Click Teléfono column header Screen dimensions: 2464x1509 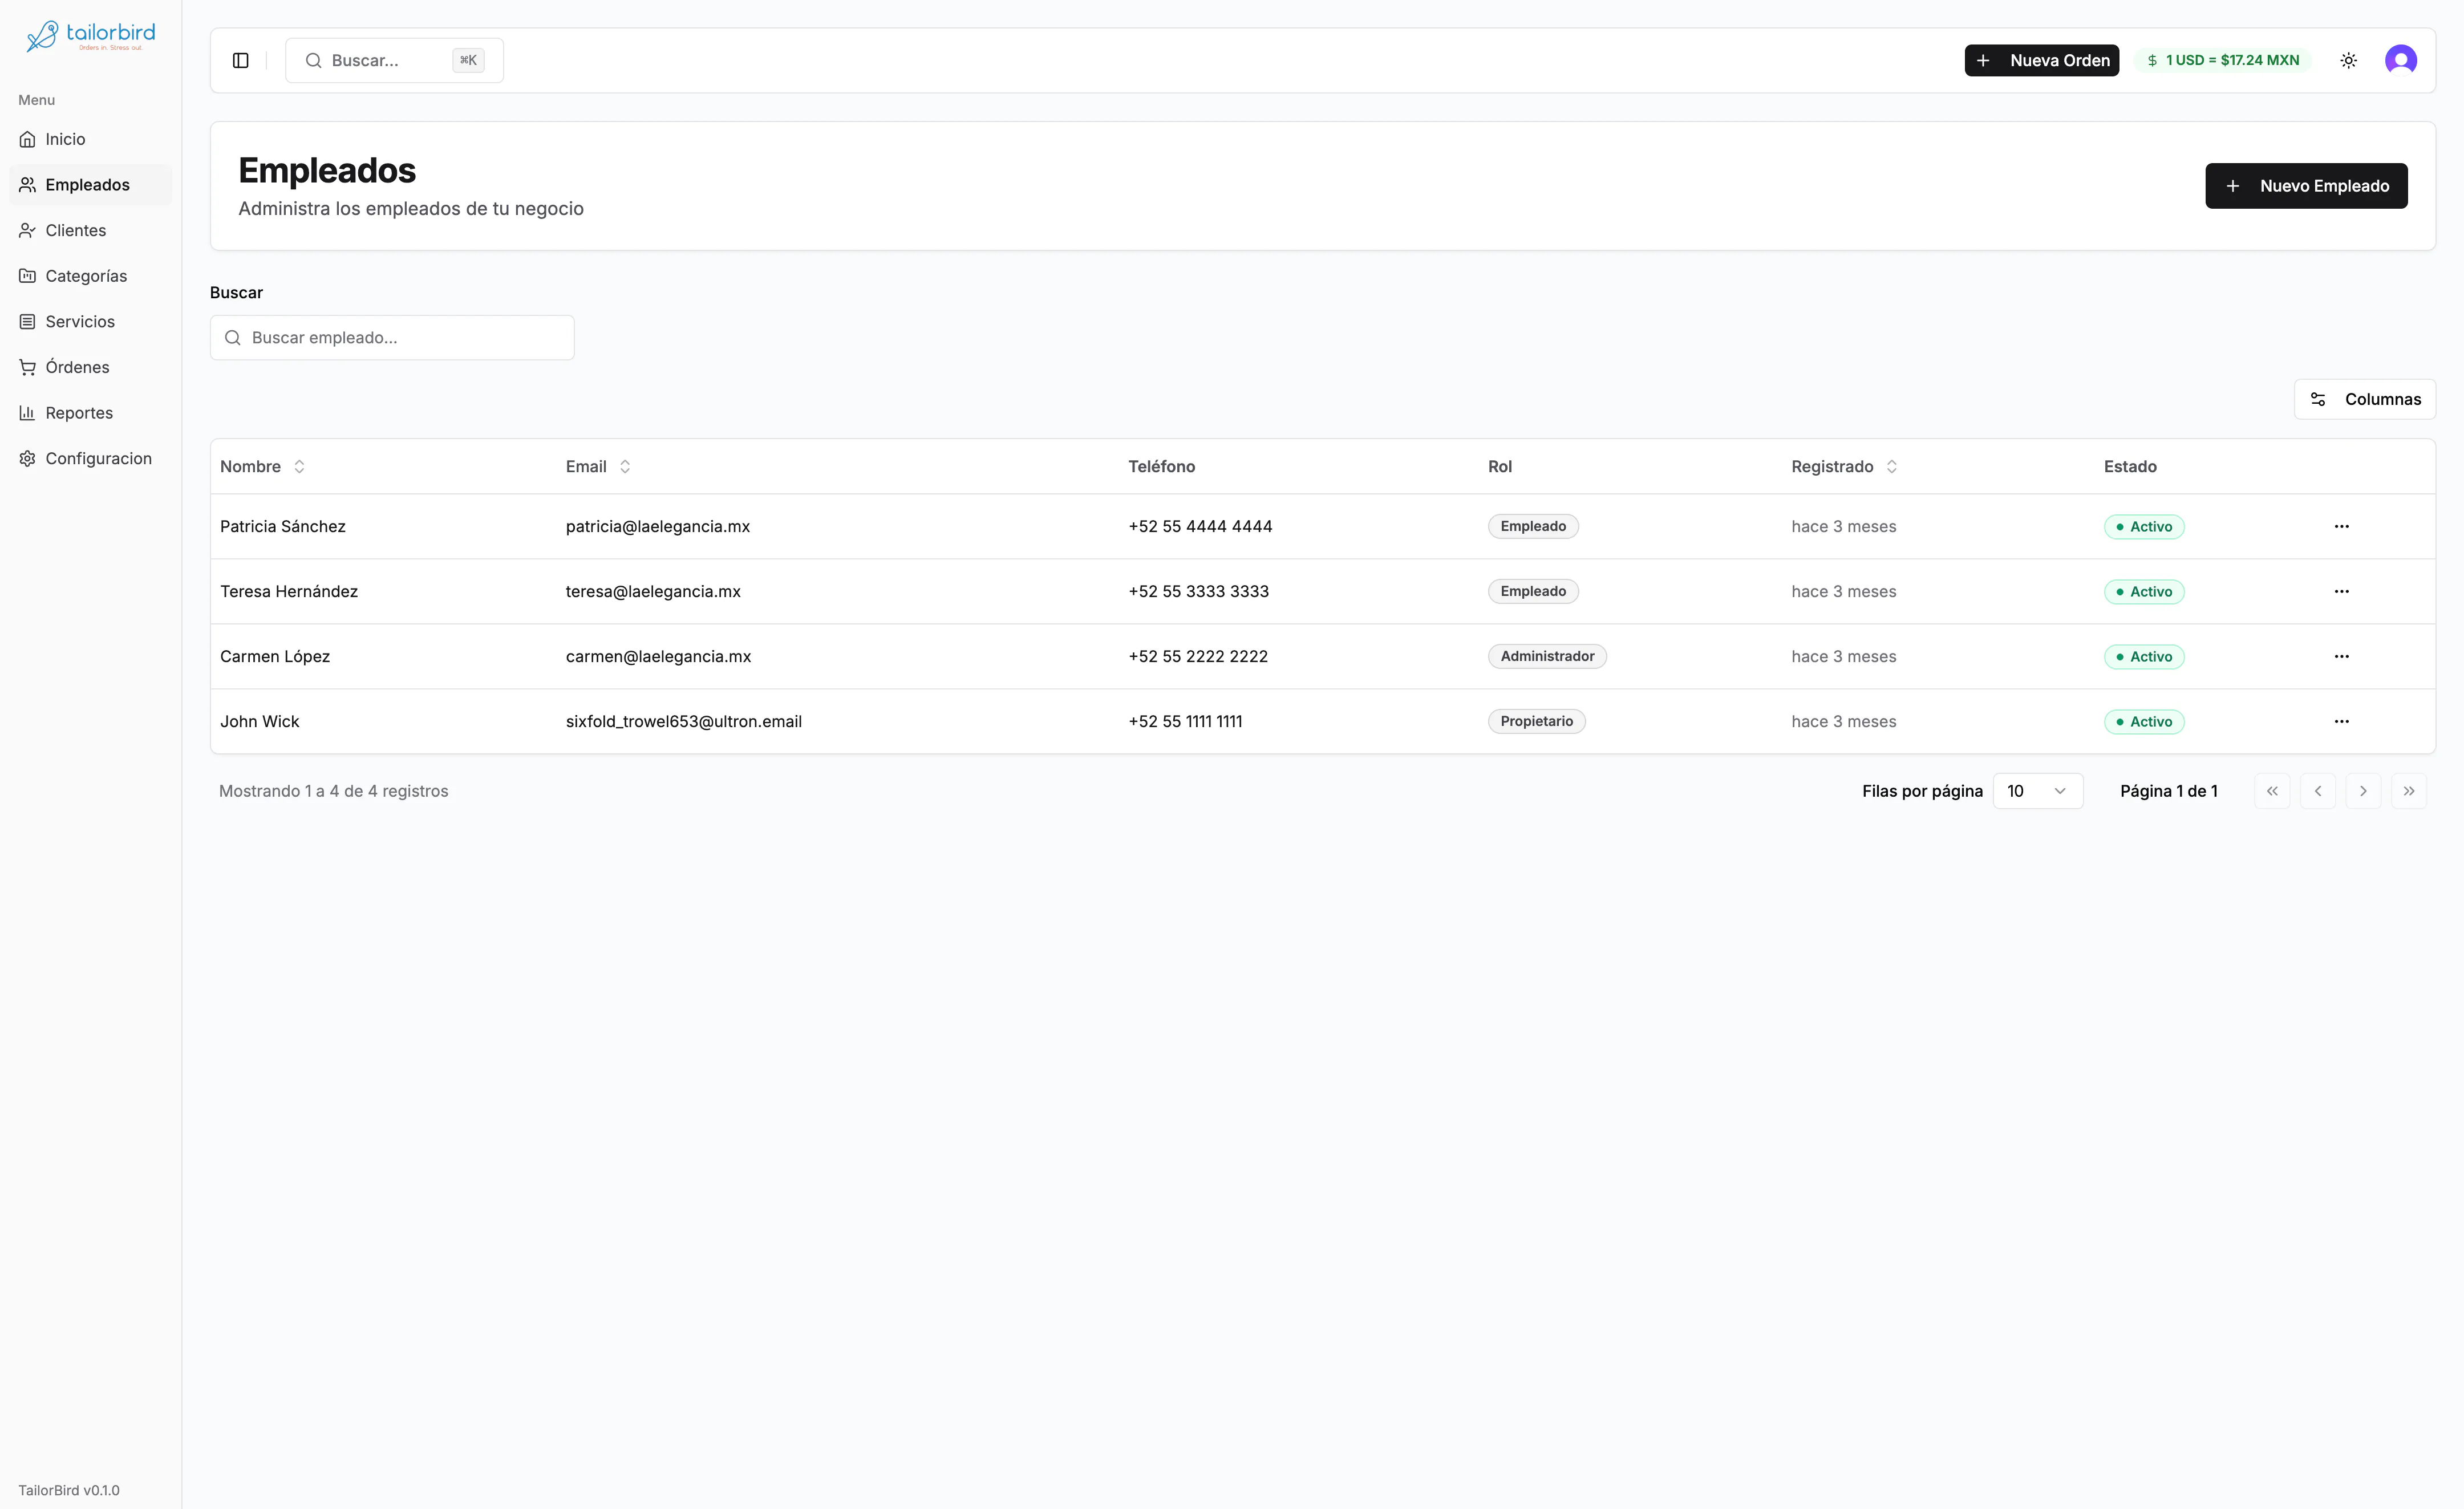(x=1161, y=467)
